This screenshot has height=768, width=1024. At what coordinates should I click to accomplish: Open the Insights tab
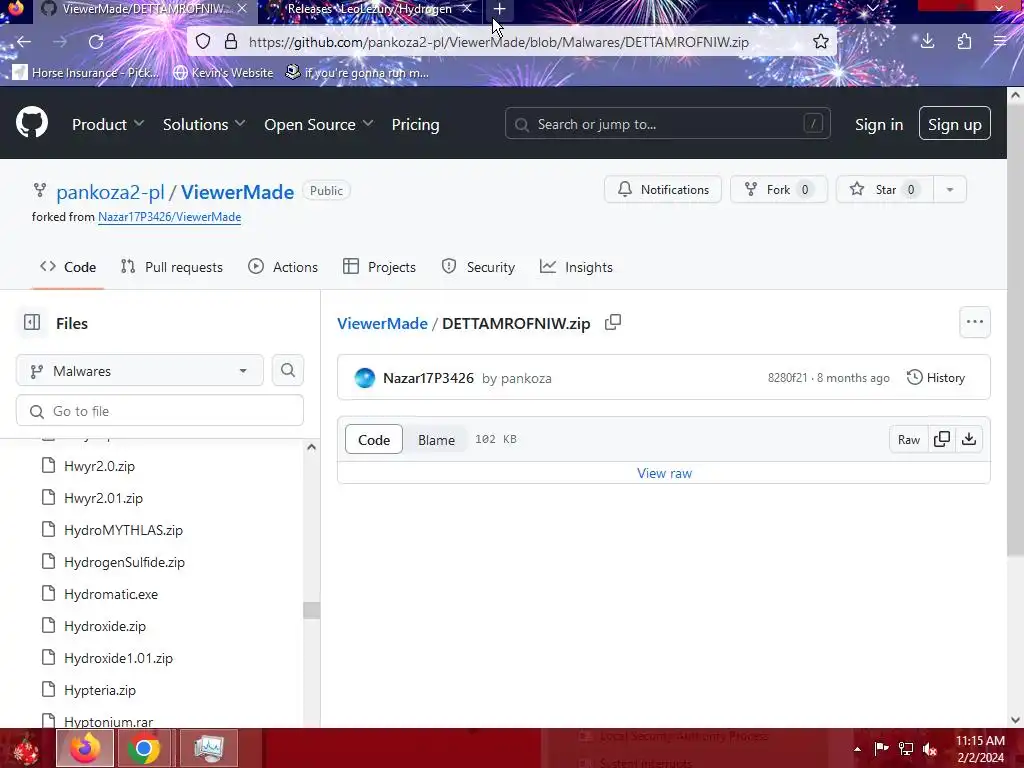pos(576,267)
